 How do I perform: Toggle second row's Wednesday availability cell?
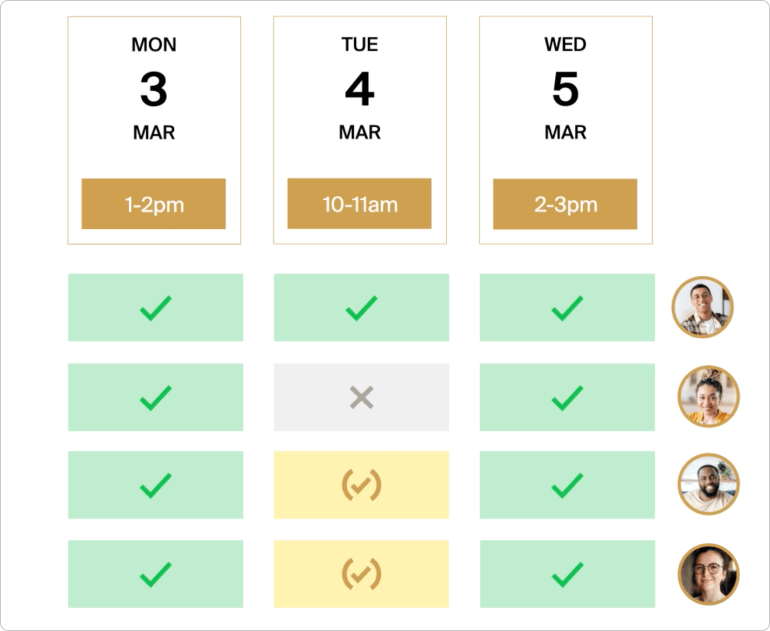pyautogui.click(x=567, y=398)
